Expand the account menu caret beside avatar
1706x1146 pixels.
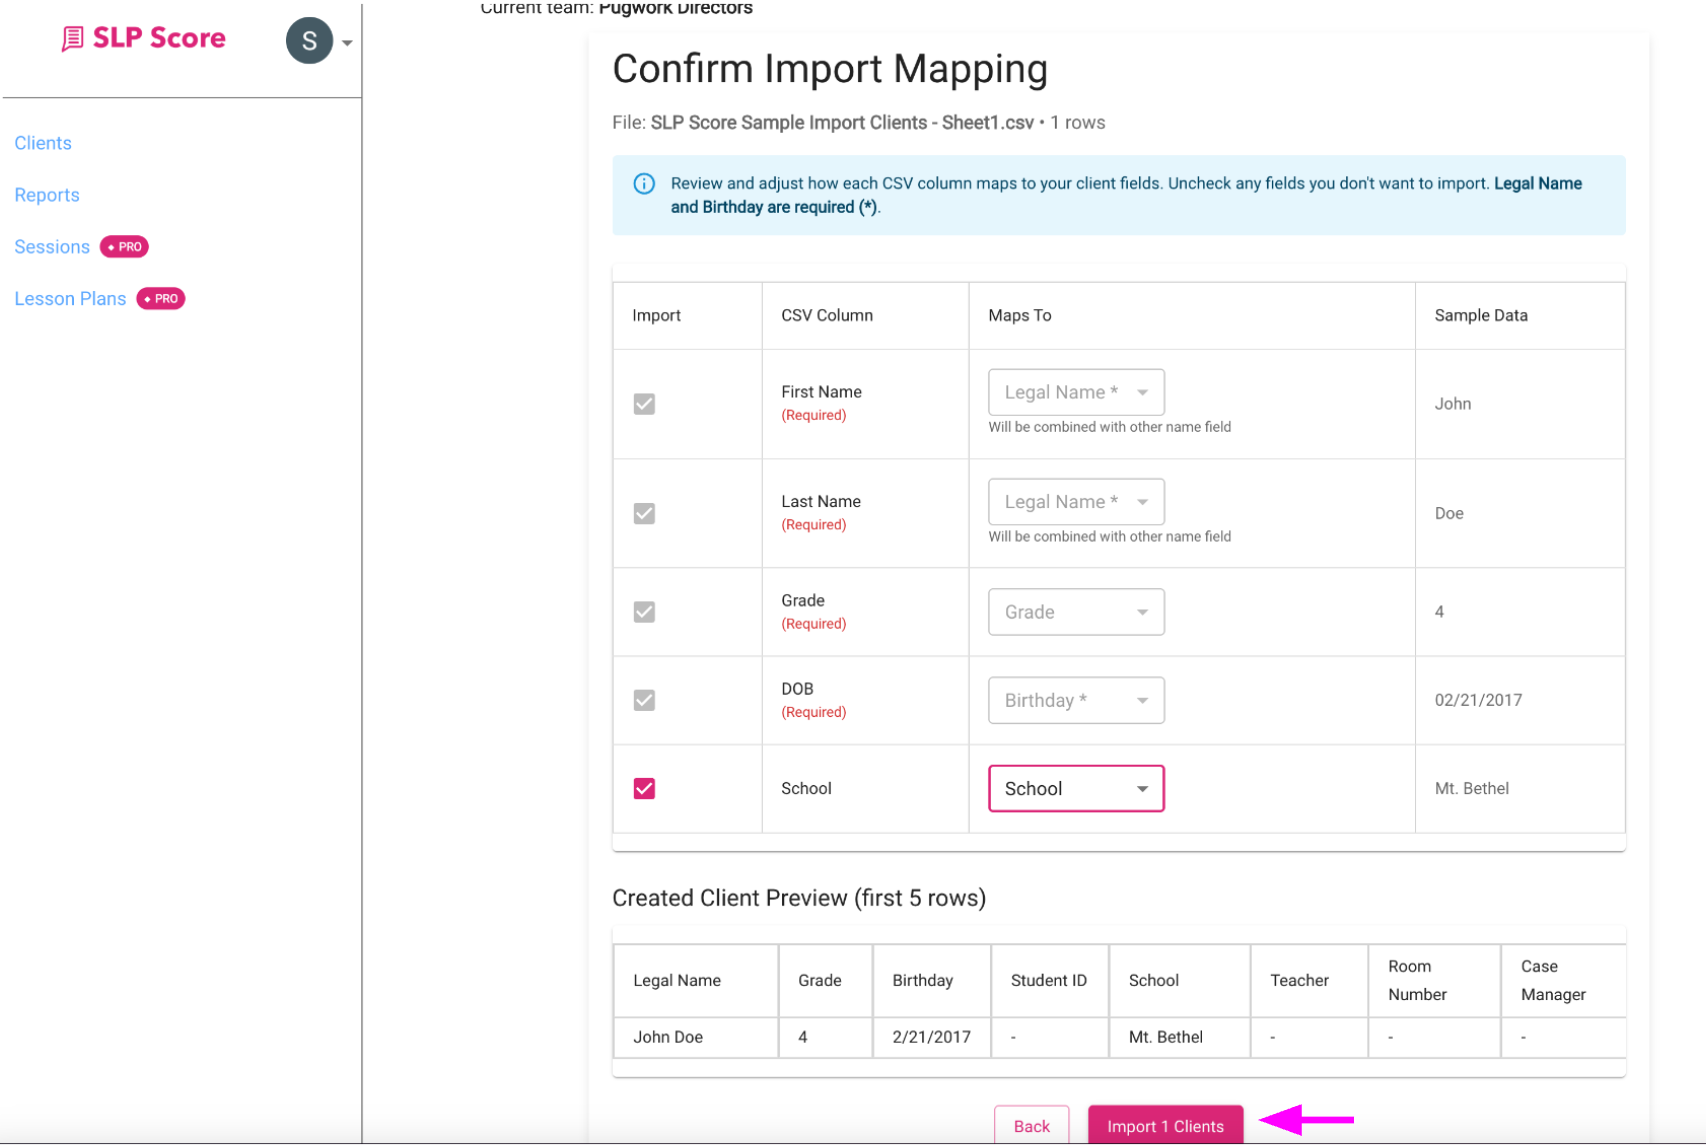tap(345, 42)
